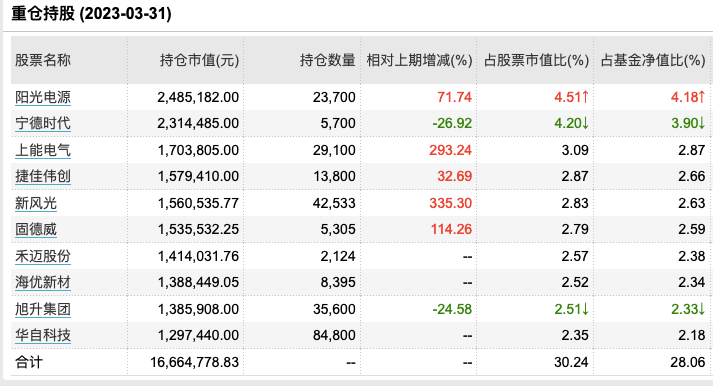
Task: Open the 禾迈股份 stock link
Action: coord(43,256)
